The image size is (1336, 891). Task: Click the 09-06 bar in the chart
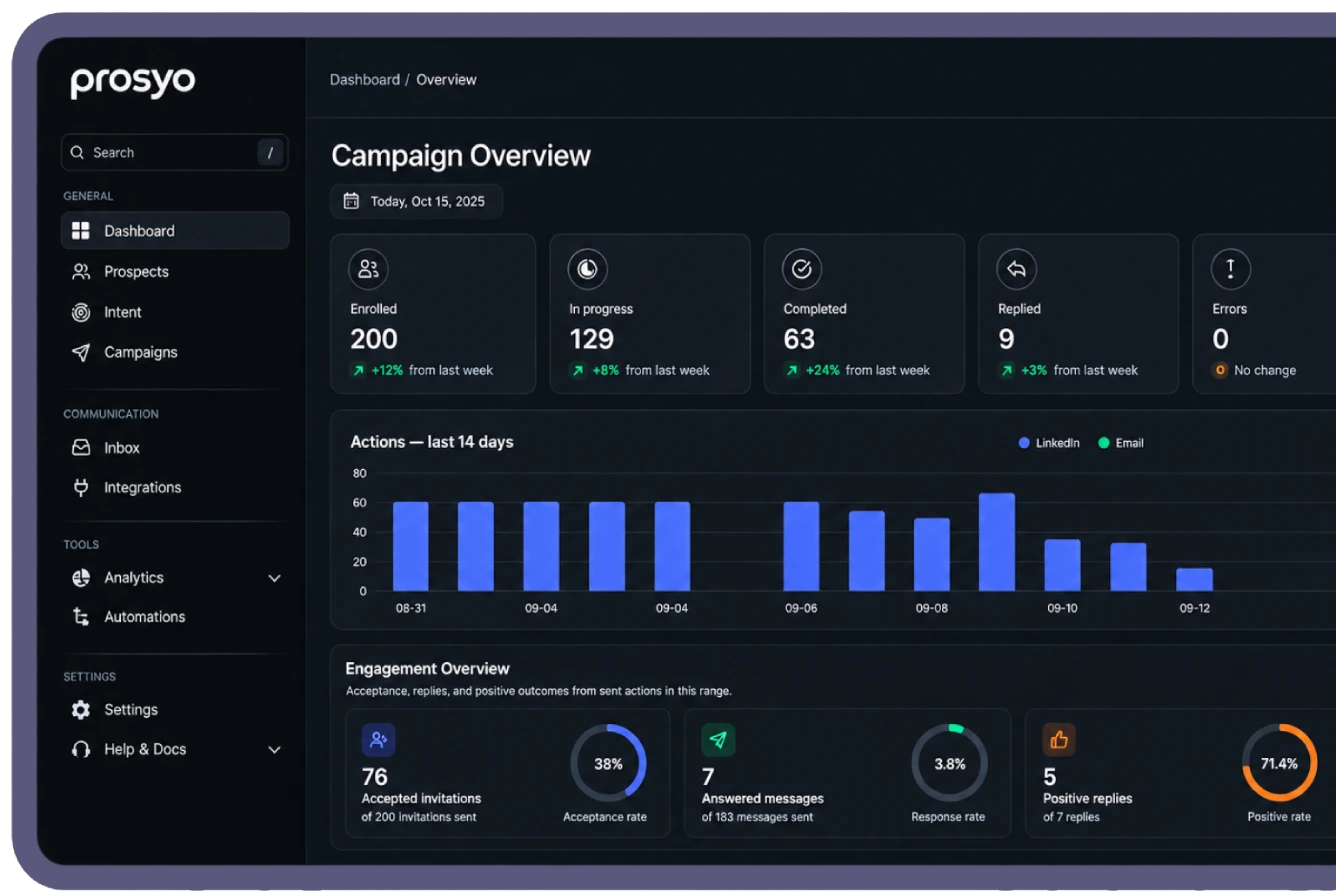point(801,546)
